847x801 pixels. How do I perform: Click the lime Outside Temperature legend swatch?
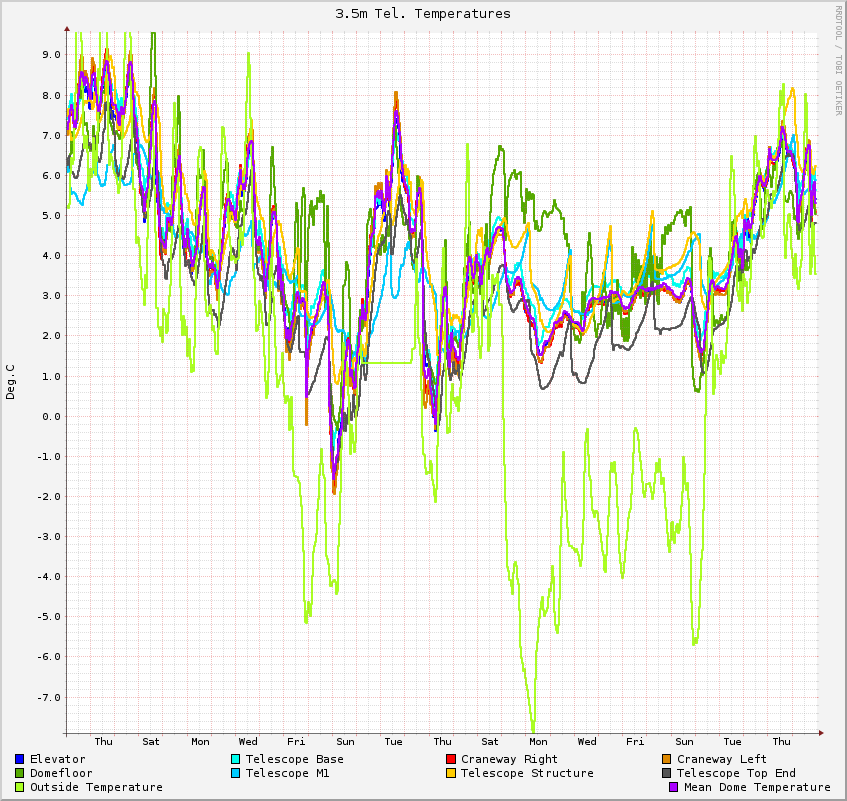coord(20,787)
